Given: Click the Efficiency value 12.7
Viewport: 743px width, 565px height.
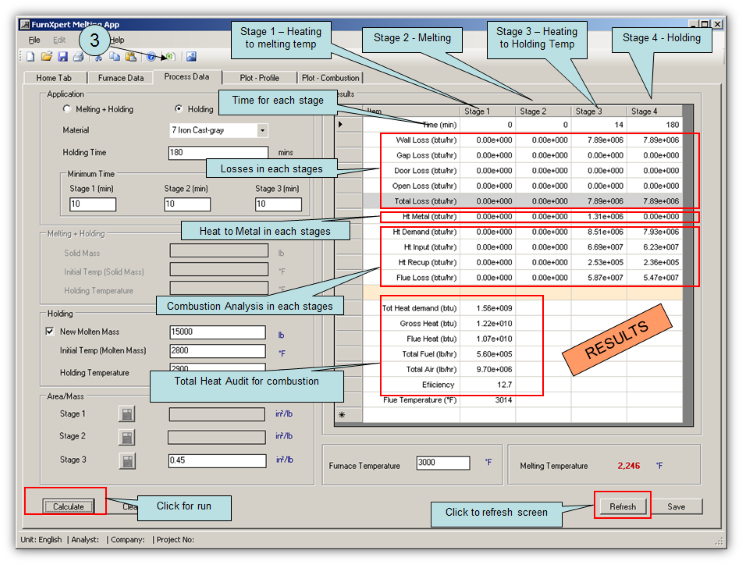Looking at the screenshot, I should (x=488, y=384).
